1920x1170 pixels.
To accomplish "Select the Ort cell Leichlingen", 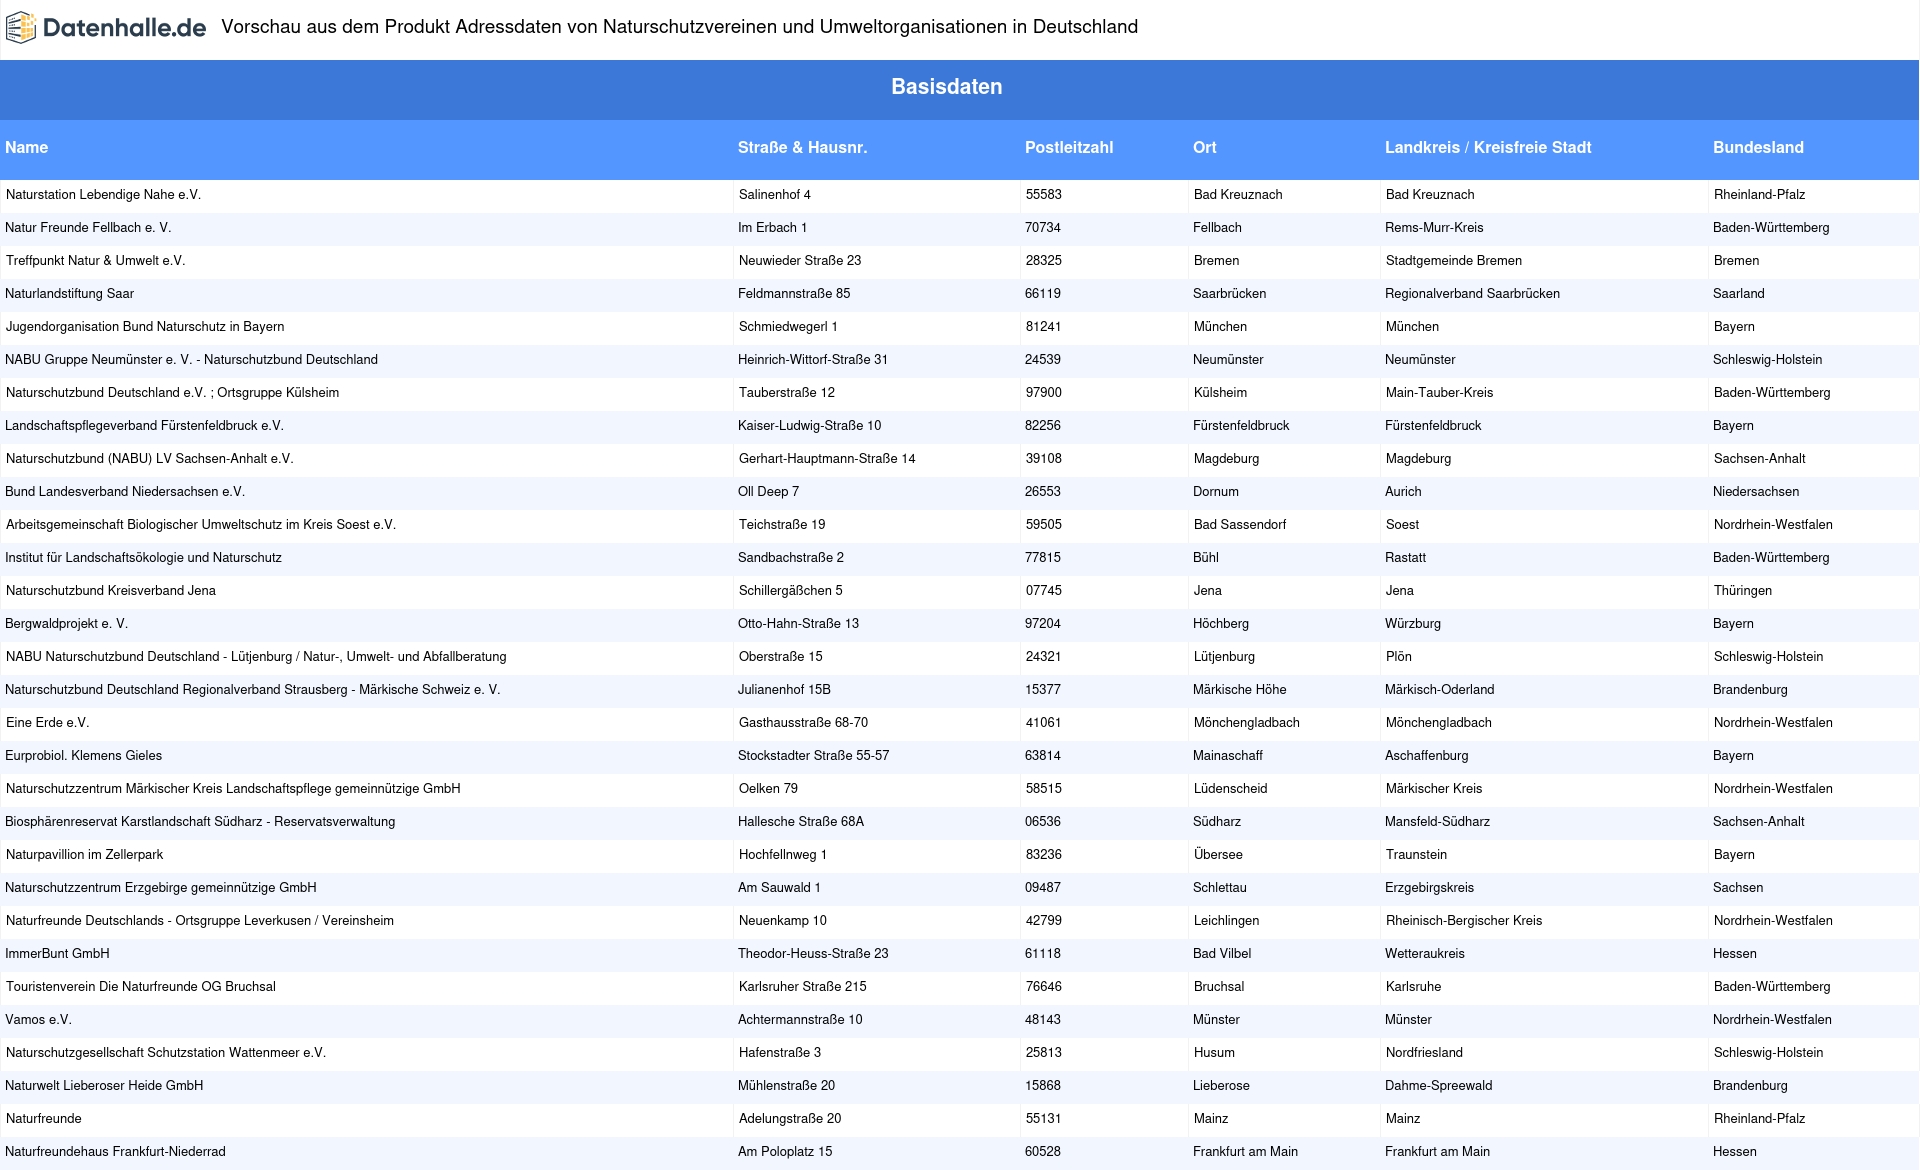I will tap(1227, 921).
